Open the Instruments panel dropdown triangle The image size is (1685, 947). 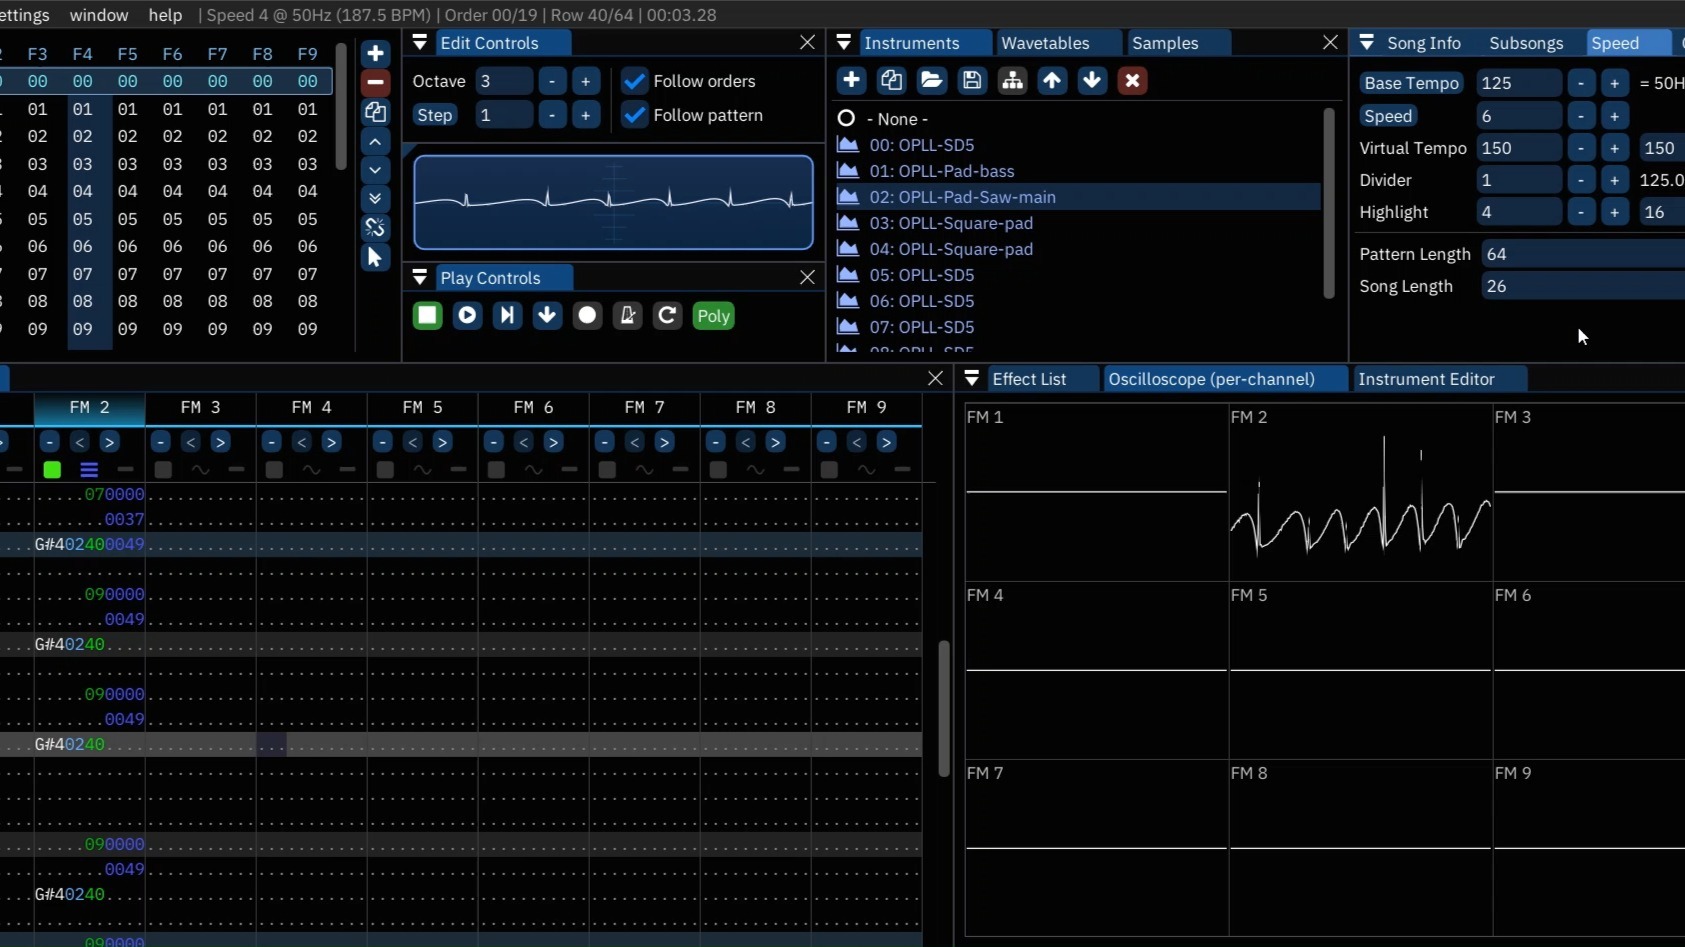(844, 42)
